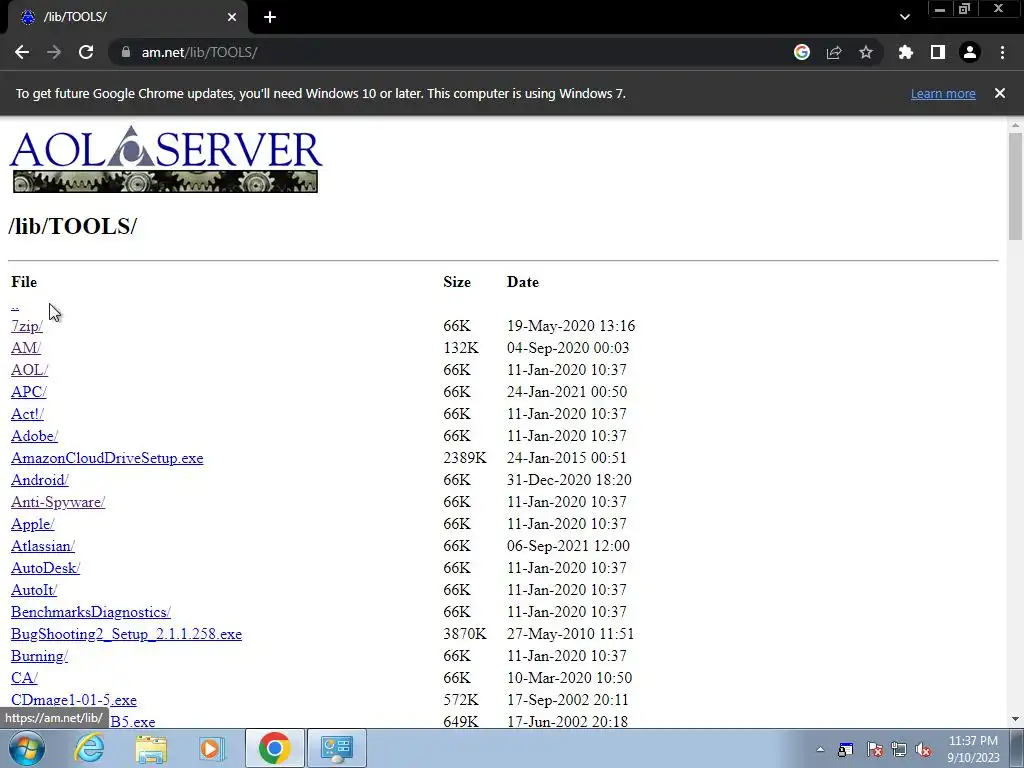
Task: Download AmazonCloudDriveSetup.exe
Action: coord(107,458)
